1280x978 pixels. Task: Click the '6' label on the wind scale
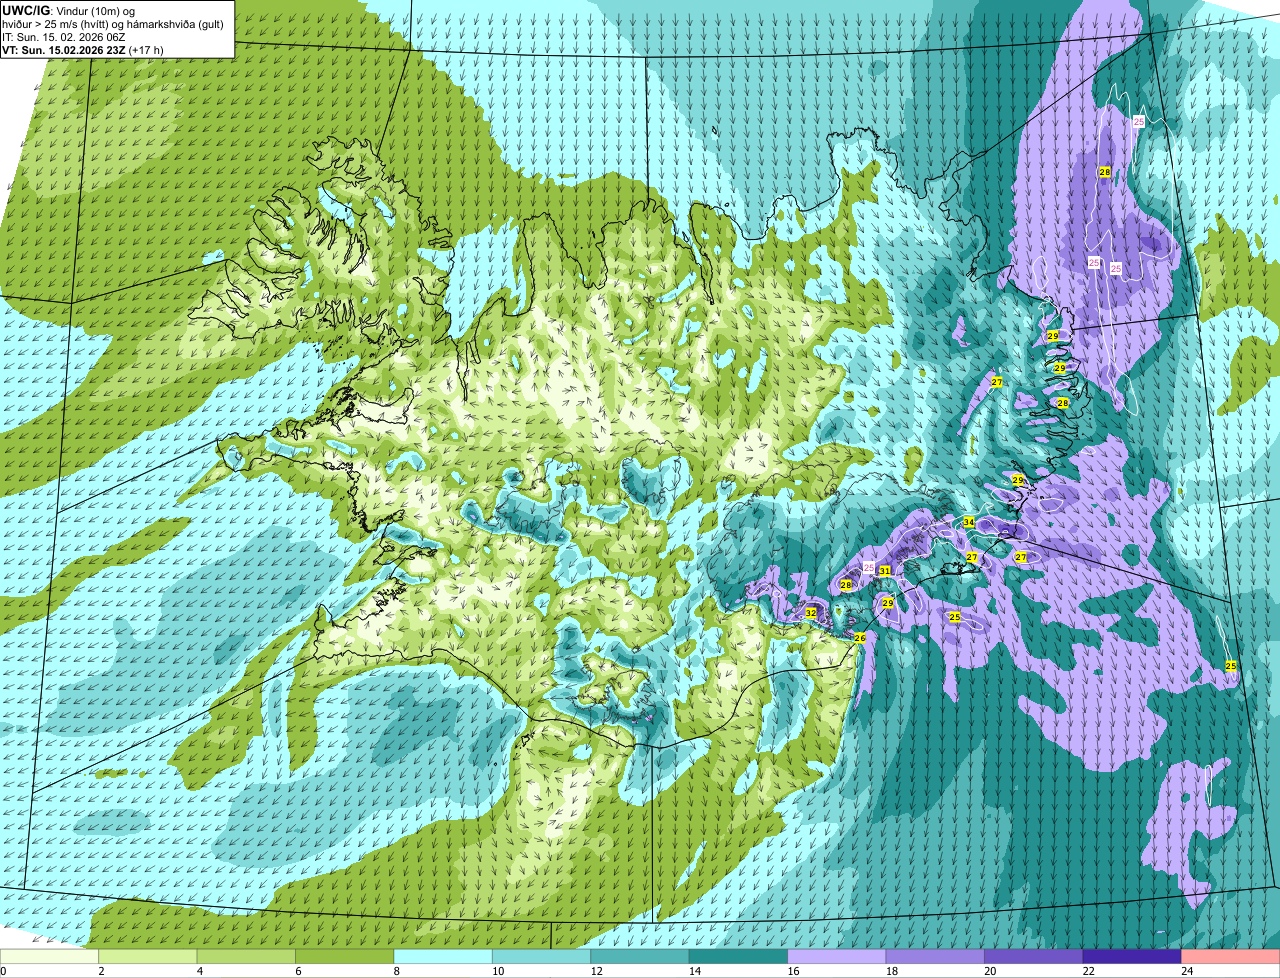point(298,971)
